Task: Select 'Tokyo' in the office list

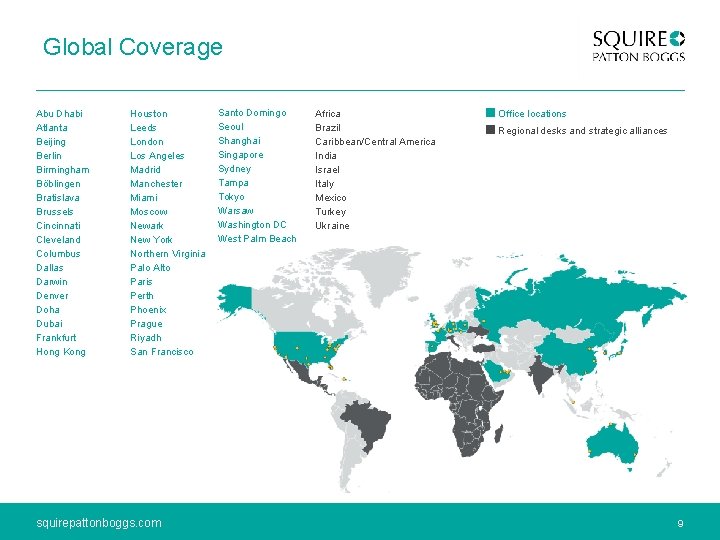Action: pos(231,197)
